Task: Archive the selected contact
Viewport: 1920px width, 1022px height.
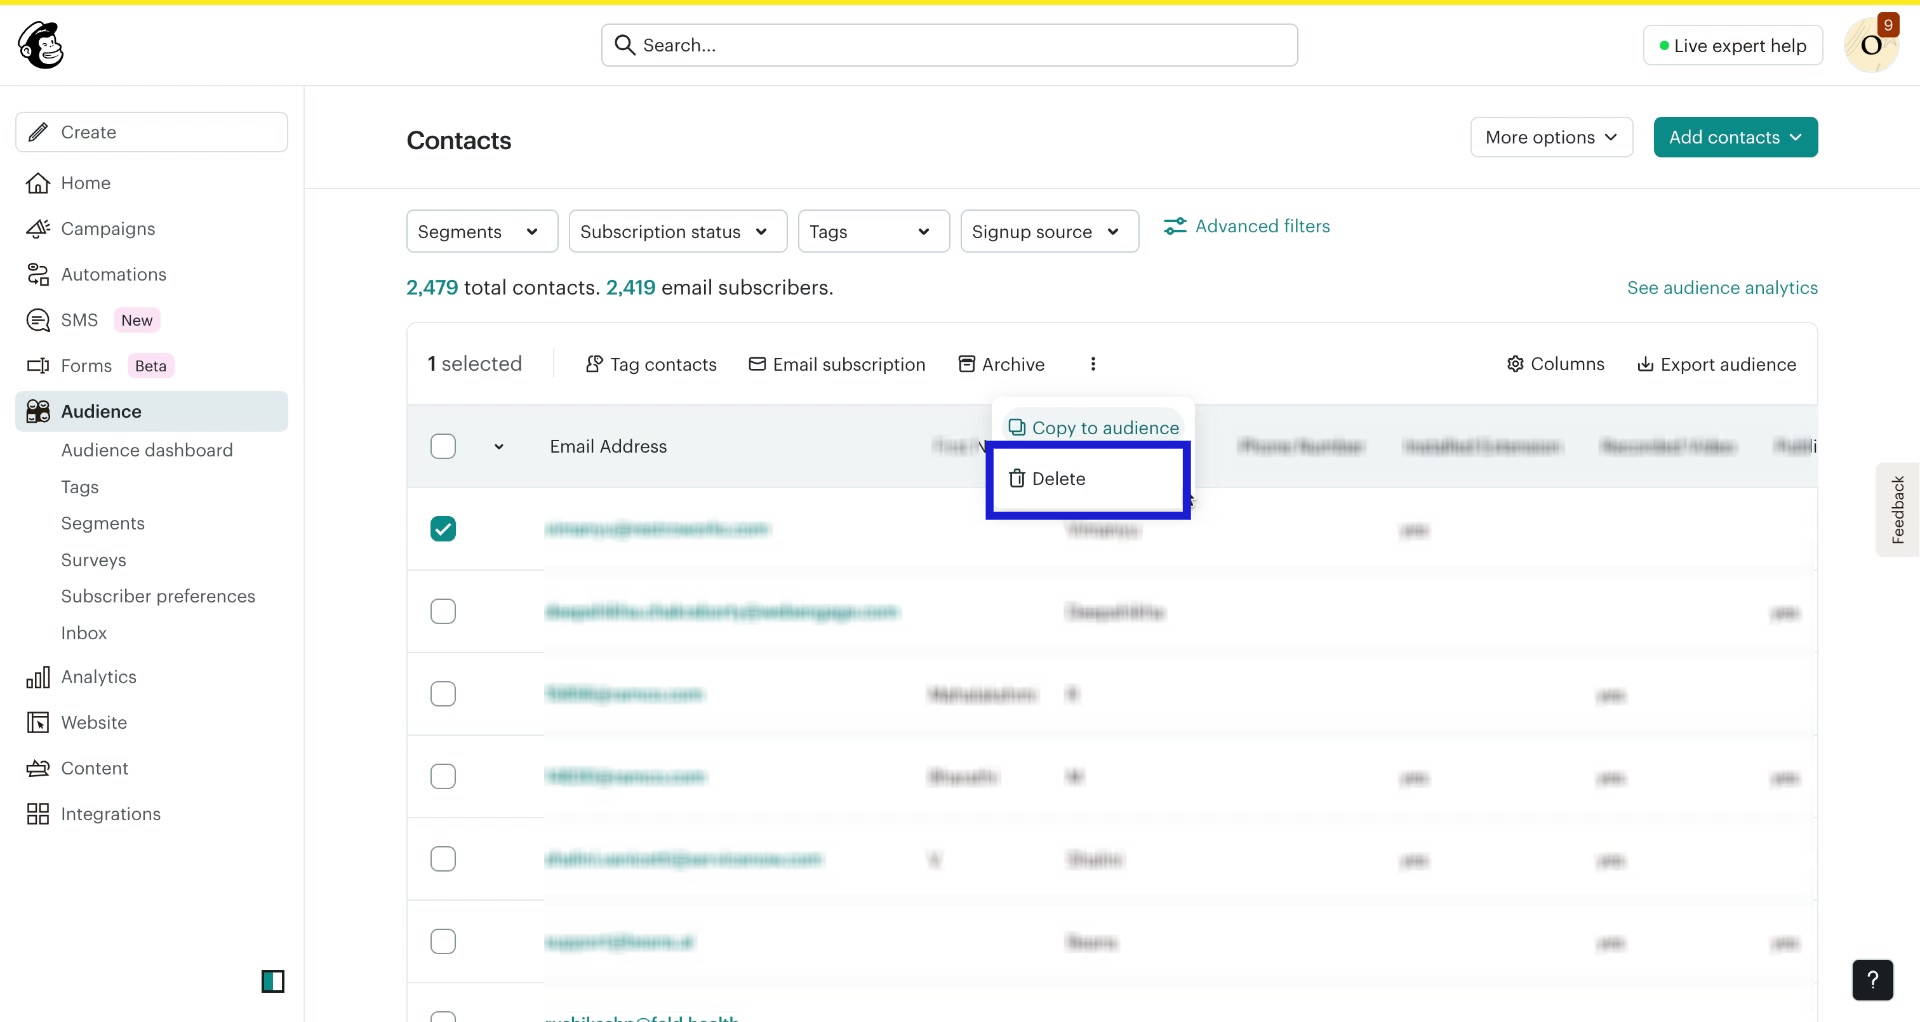Action: tap(1002, 364)
